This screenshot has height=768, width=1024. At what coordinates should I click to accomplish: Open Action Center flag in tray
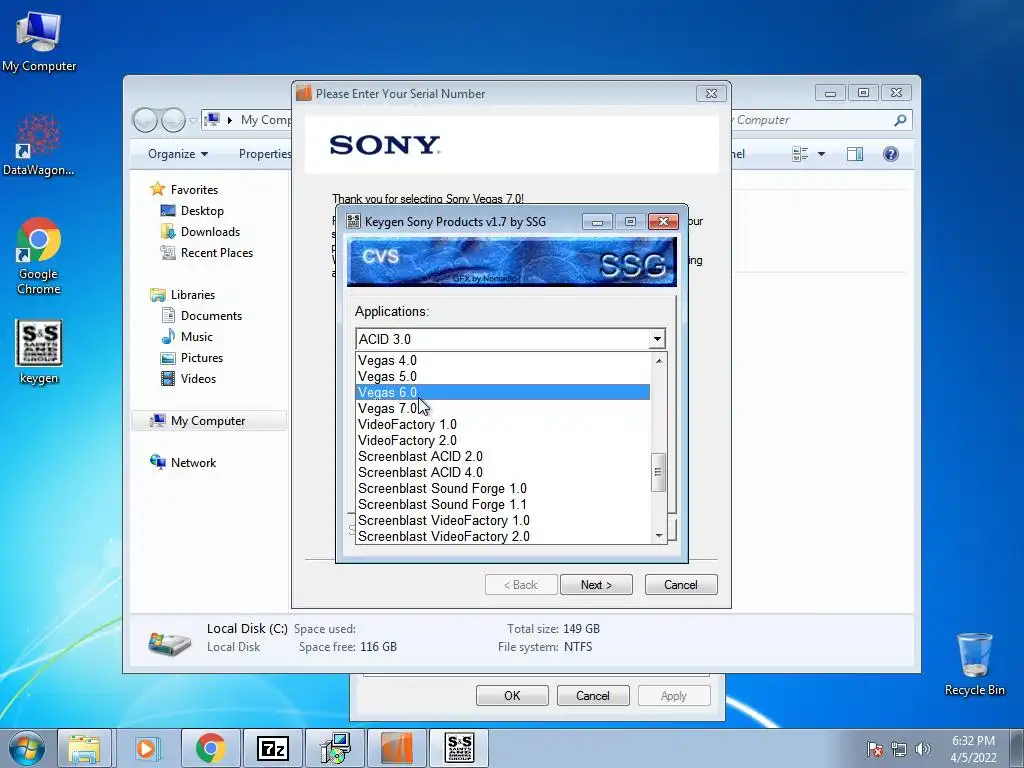[875, 749]
